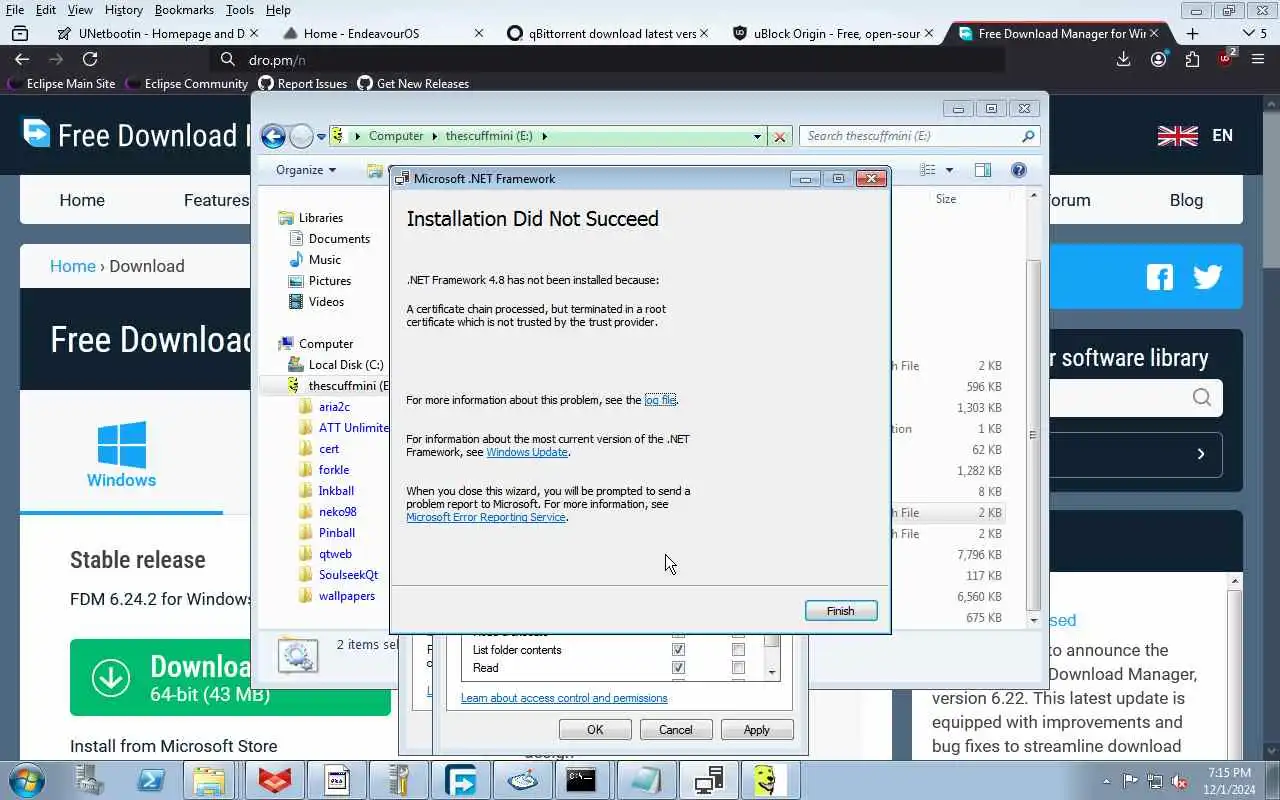1280x800 pixels.
Task: Select the aria2c folder
Action: (x=334, y=407)
